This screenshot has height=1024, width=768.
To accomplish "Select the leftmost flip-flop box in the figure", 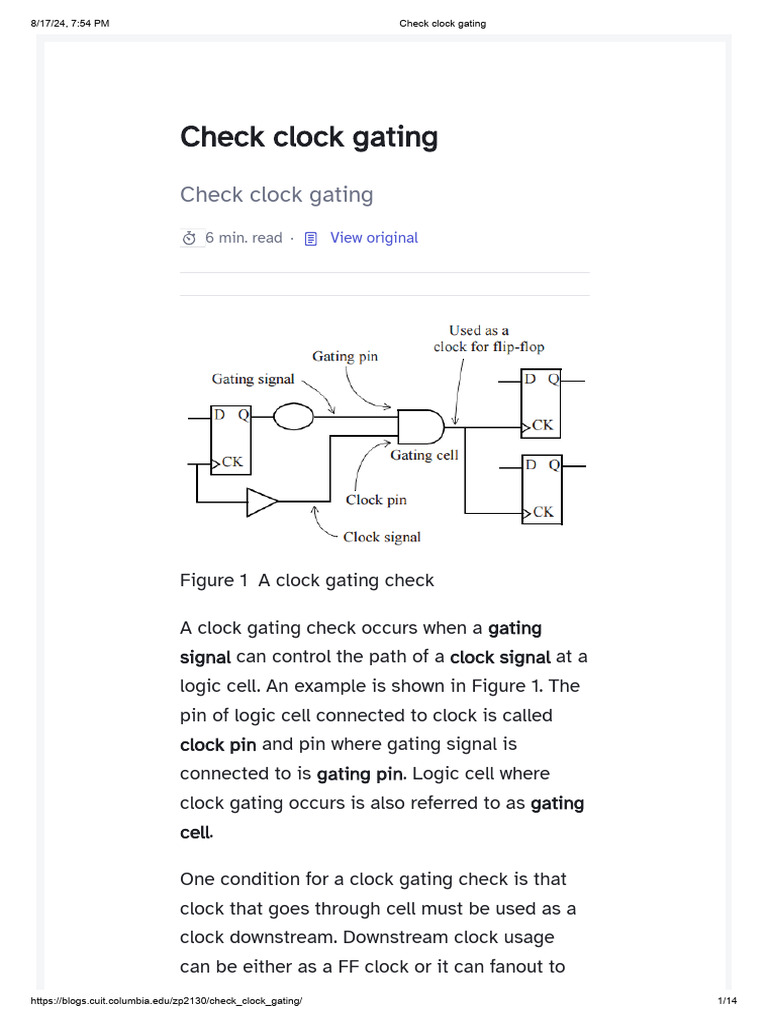I will click(231, 440).
